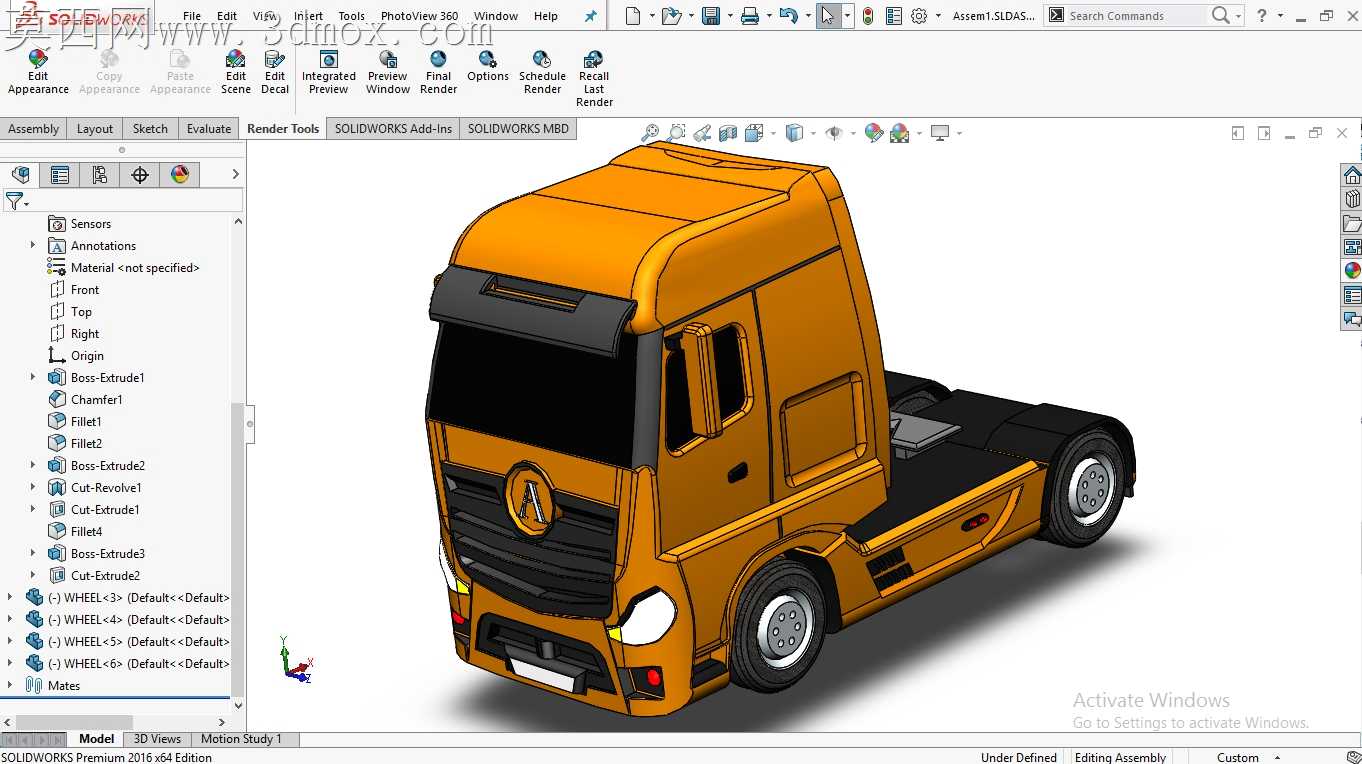This screenshot has width=1362, height=764.
Task: Open the display style dropdown arrow
Action: 813,133
